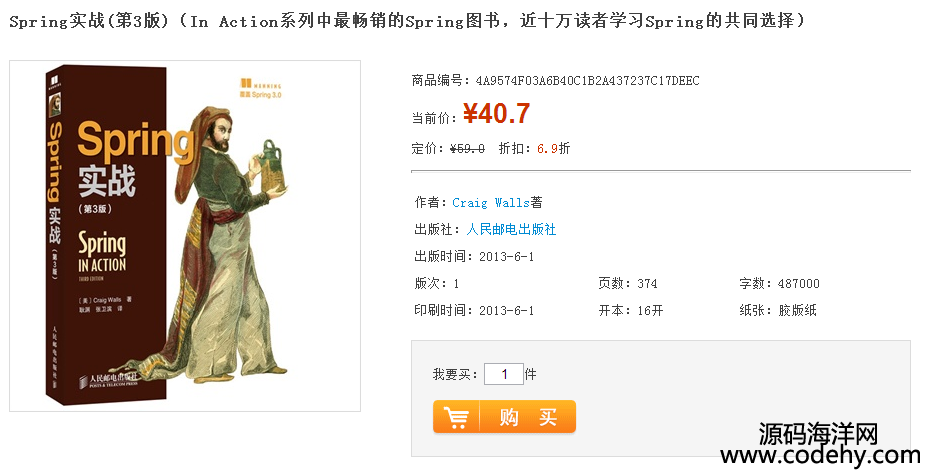Image resolution: width=925 pixels, height=475 pixels.
Task: Click the 购买 buy button text
Action: pos(528,418)
